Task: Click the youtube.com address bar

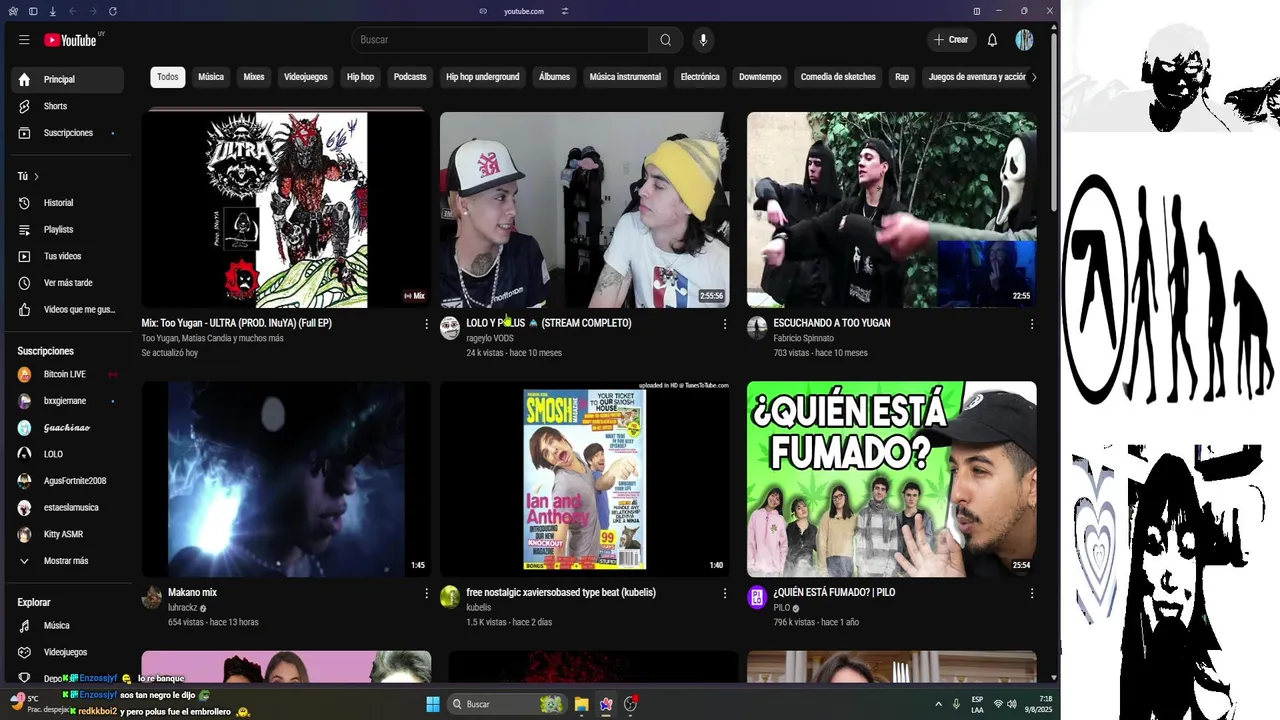Action: click(524, 11)
